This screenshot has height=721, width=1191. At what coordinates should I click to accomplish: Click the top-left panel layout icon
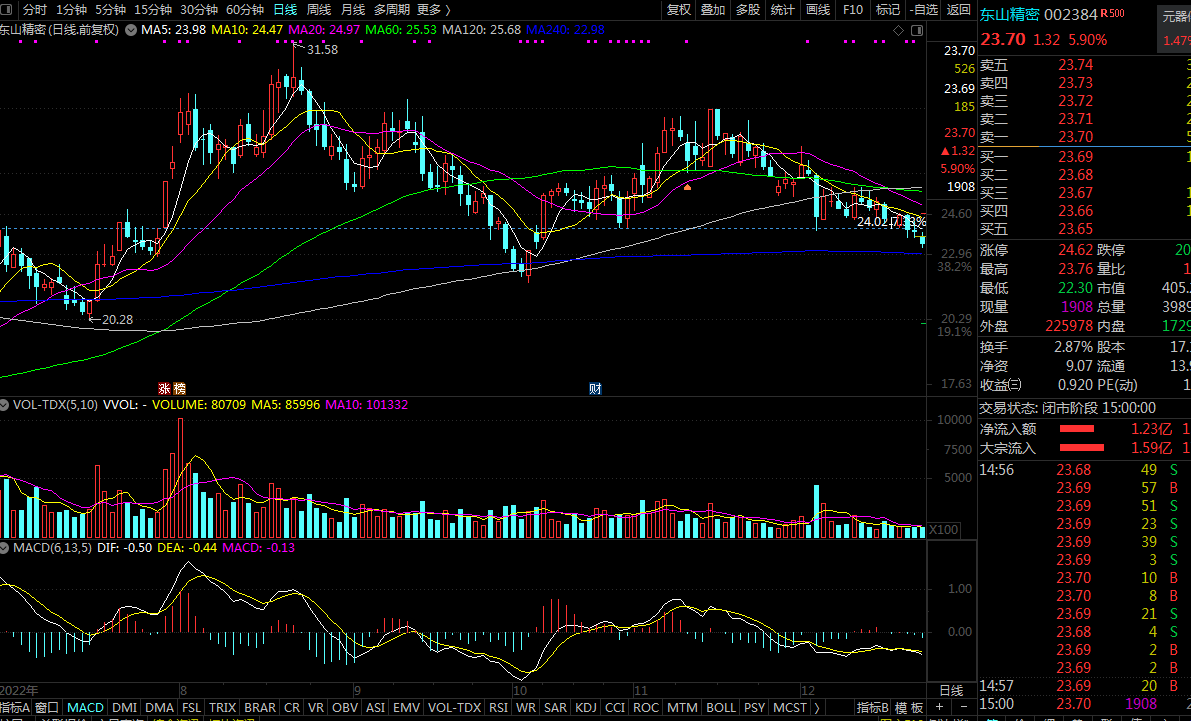pyautogui.click(x=9, y=10)
